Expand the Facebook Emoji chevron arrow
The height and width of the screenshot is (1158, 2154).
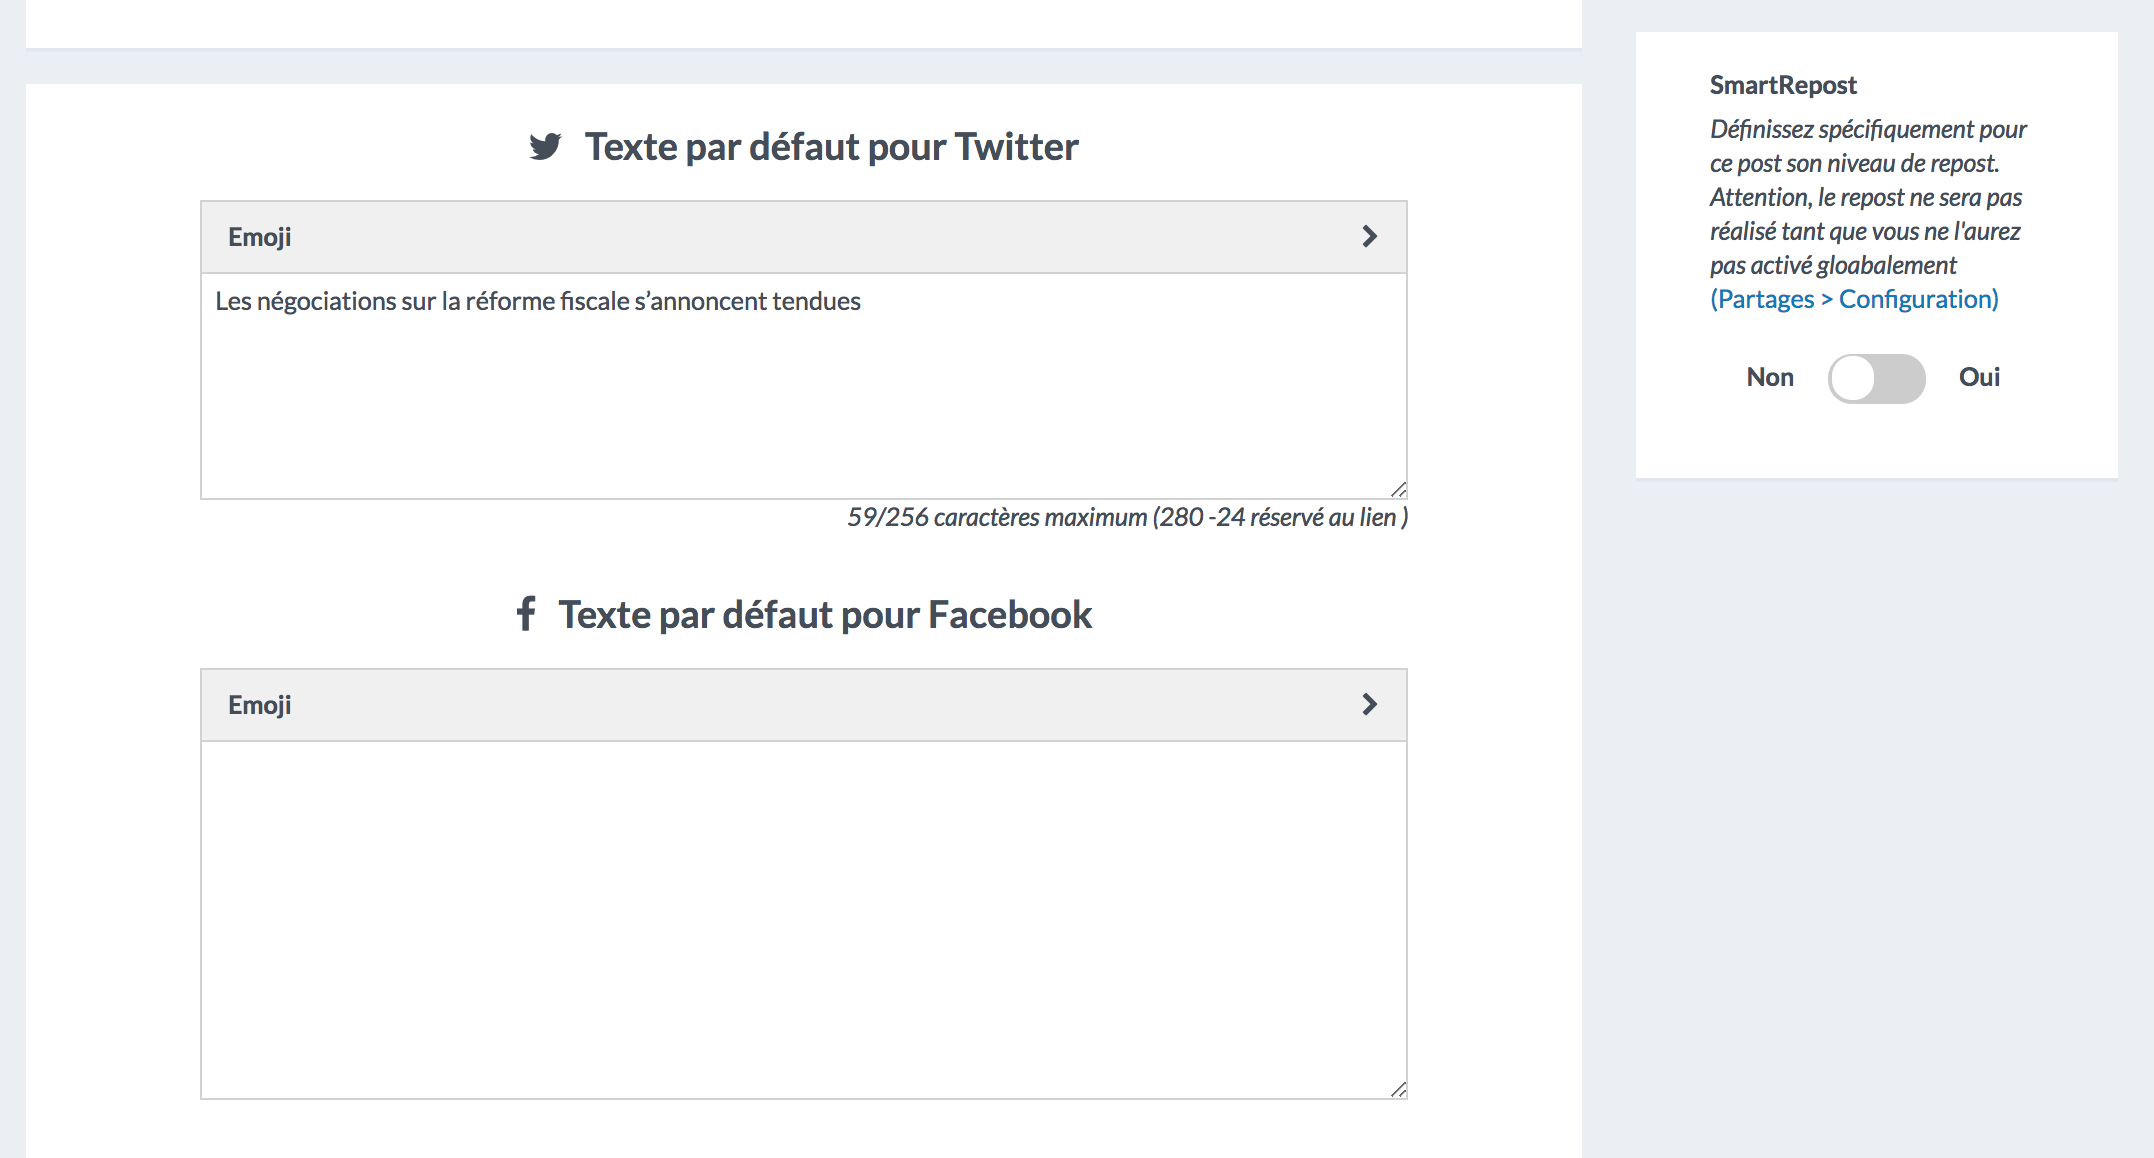pyautogui.click(x=1369, y=704)
